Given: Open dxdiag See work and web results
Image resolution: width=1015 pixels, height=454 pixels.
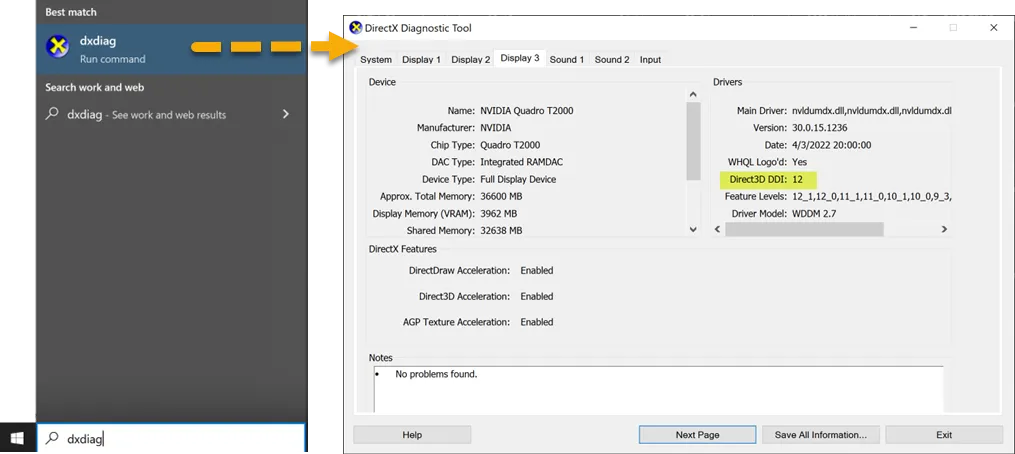Looking at the screenshot, I should click(171, 115).
